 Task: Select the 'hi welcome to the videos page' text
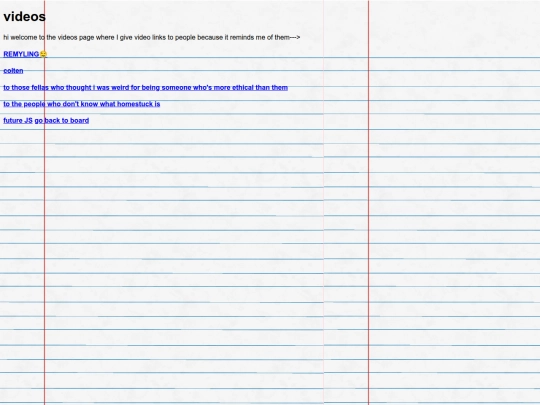152,37
